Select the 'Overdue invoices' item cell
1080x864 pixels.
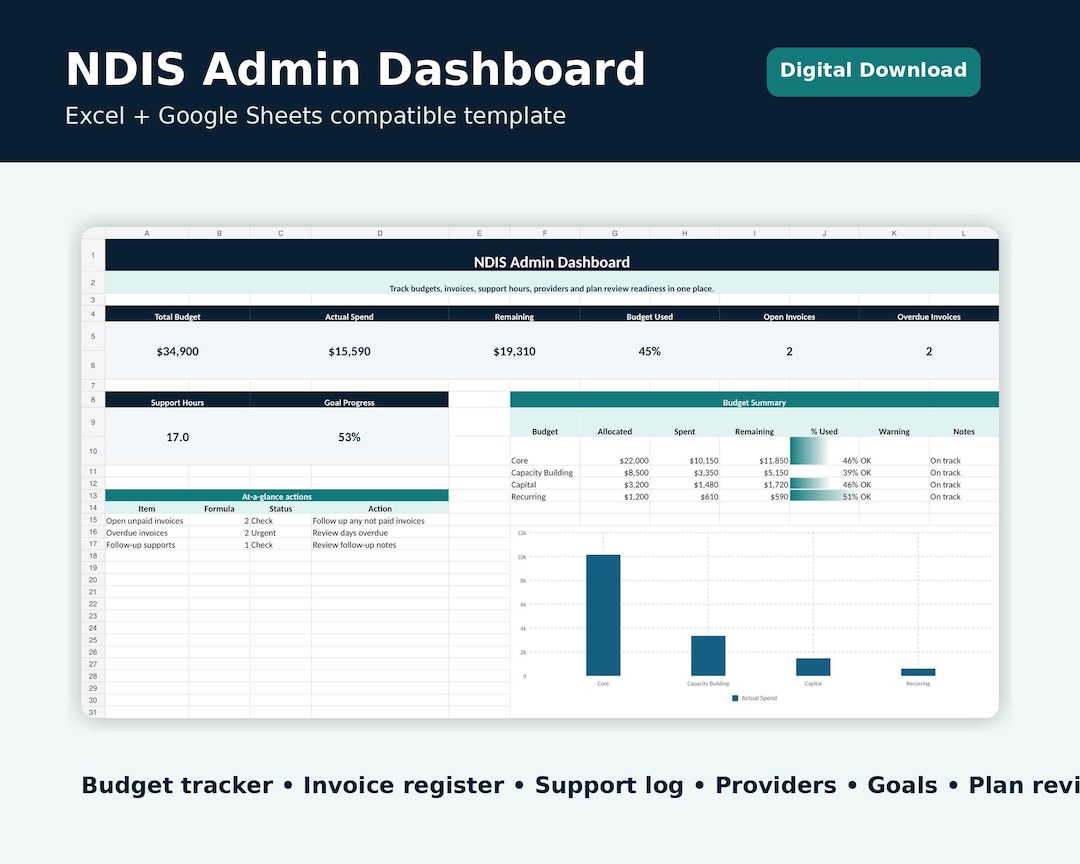click(x=147, y=533)
